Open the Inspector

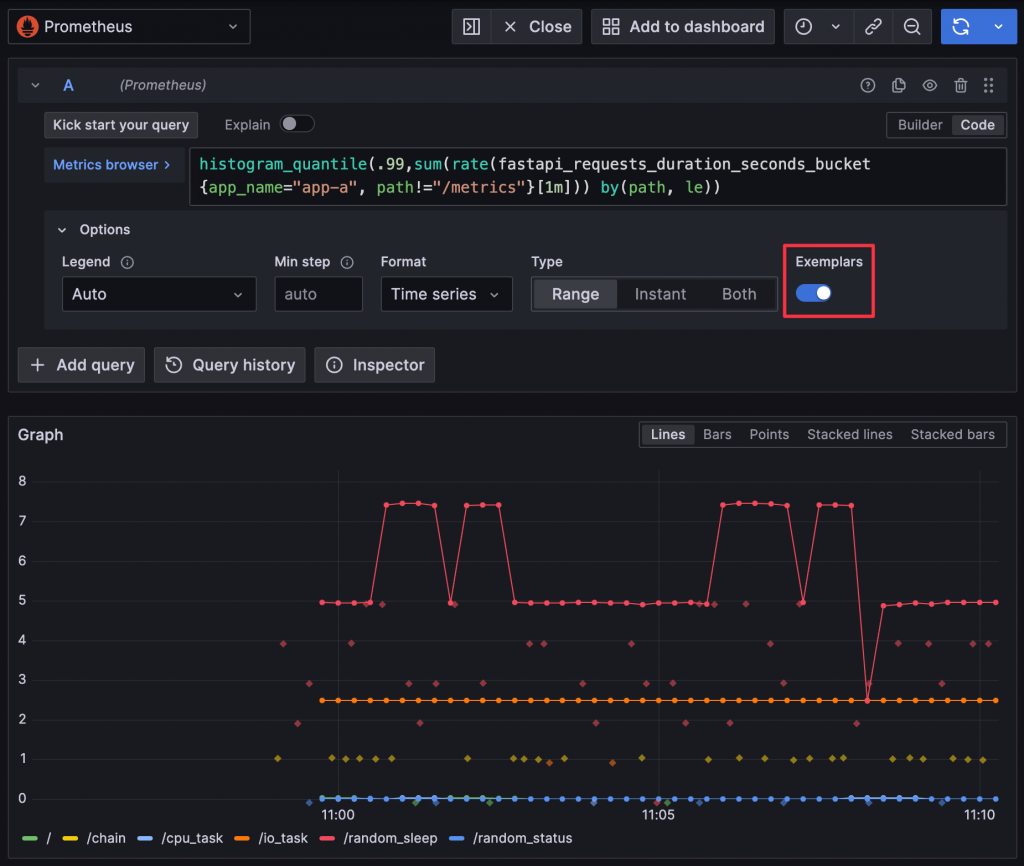pos(374,364)
